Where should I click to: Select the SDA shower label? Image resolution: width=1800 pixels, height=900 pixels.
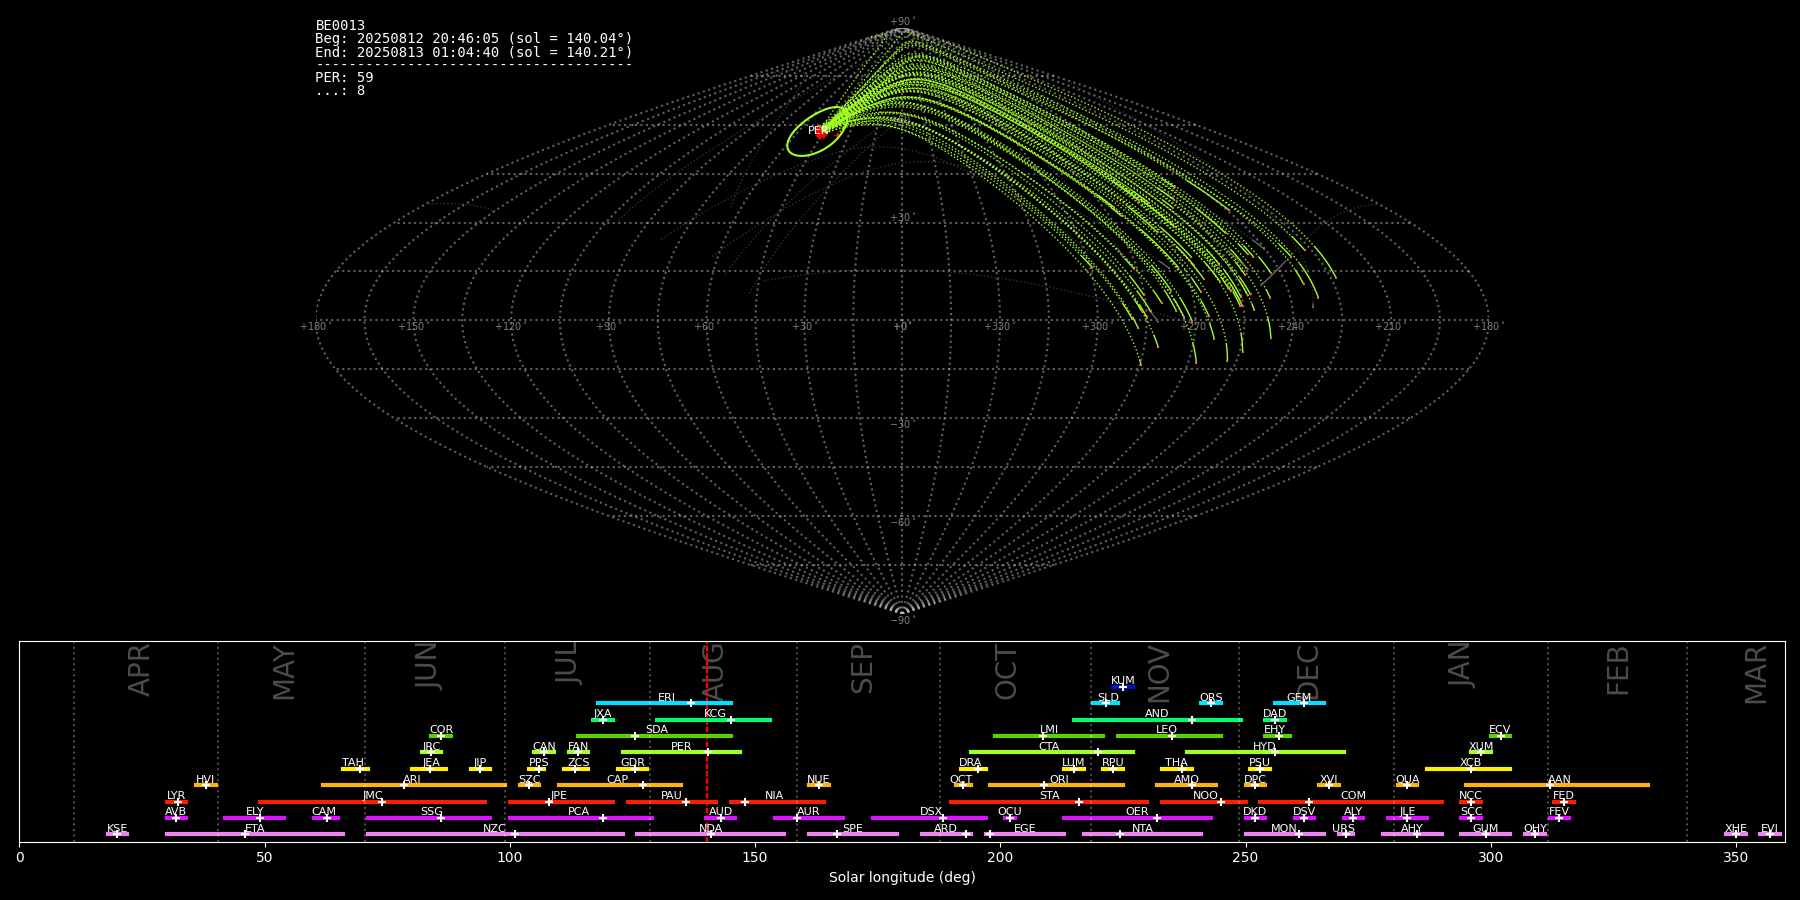[656, 729]
